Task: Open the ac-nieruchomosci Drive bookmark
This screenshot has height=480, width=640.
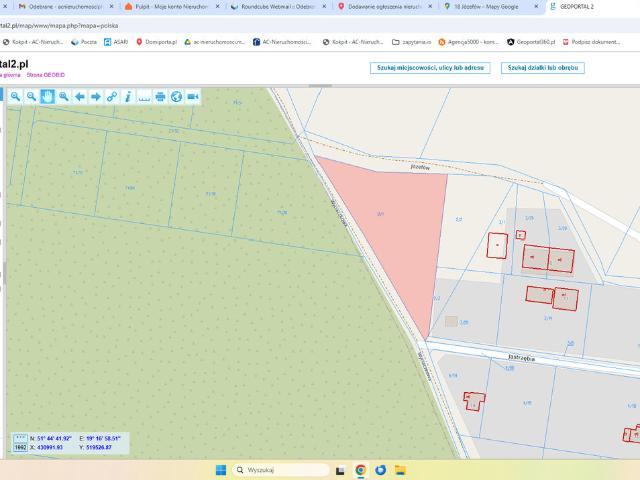Action: click(x=214, y=42)
